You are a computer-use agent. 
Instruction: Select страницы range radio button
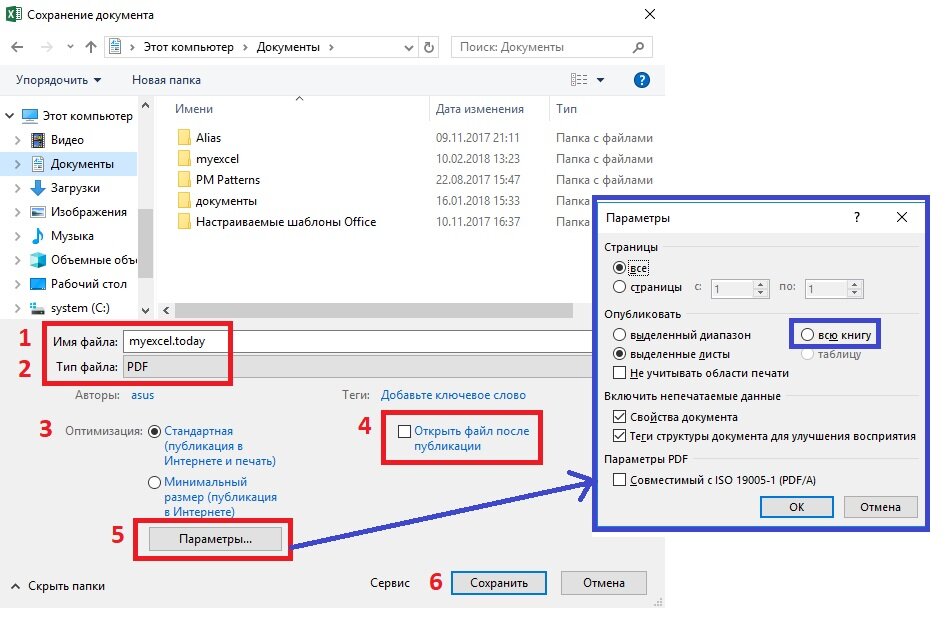tap(619, 287)
